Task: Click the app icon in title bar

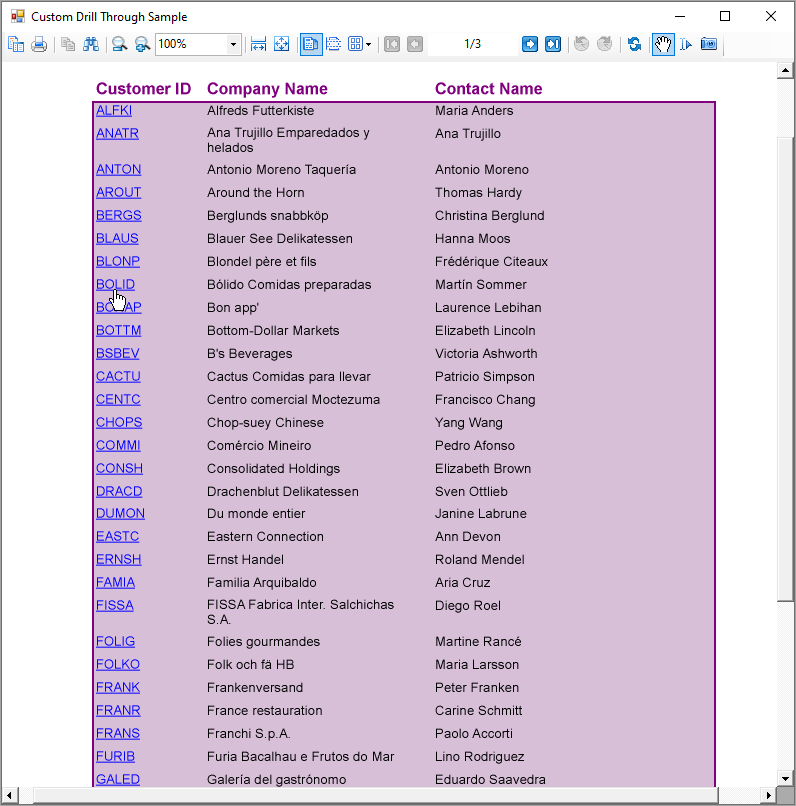Action: point(17,16)
